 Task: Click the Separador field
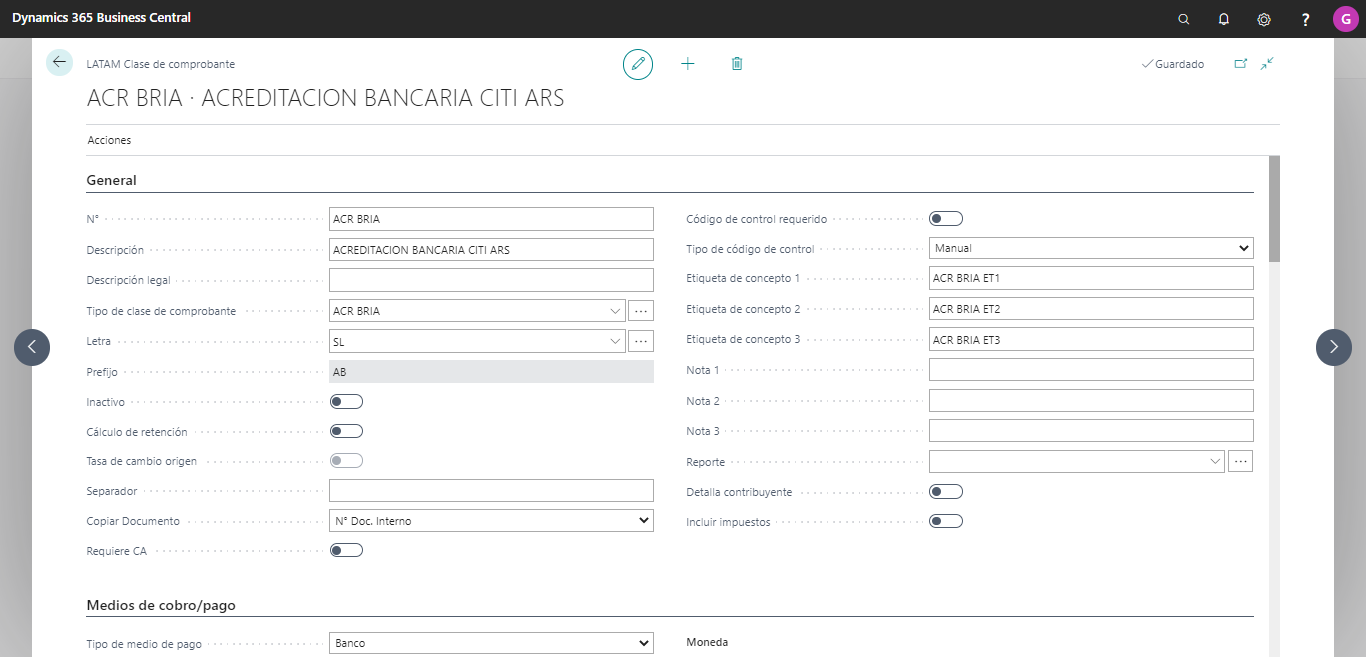491,490
